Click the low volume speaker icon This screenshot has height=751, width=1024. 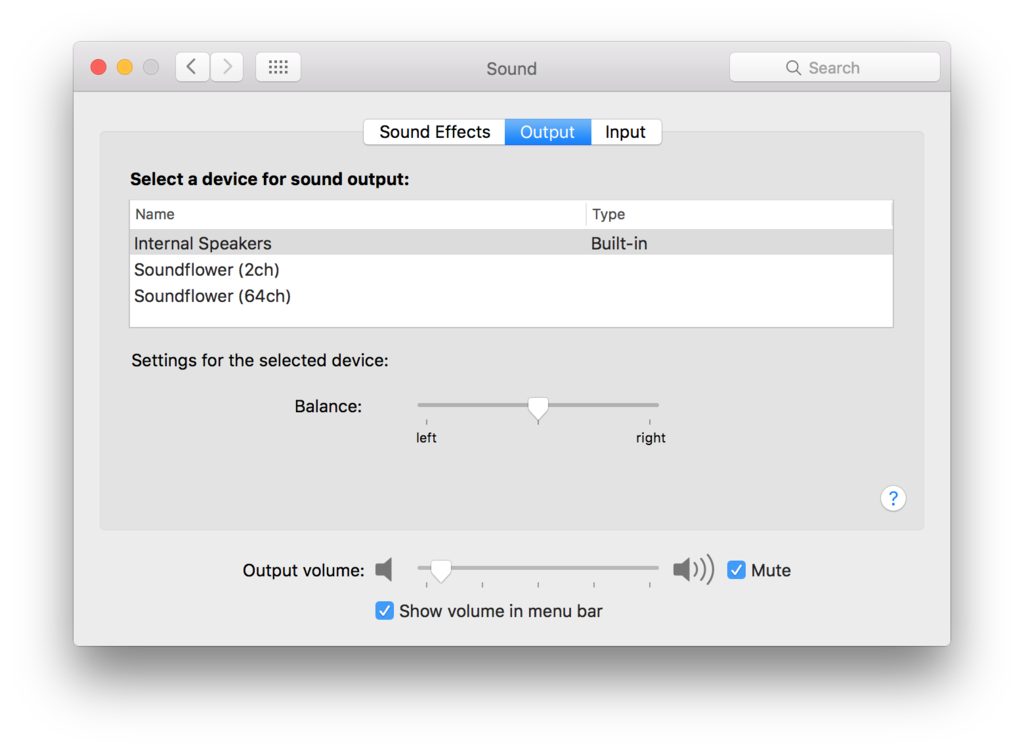[384, 569]
